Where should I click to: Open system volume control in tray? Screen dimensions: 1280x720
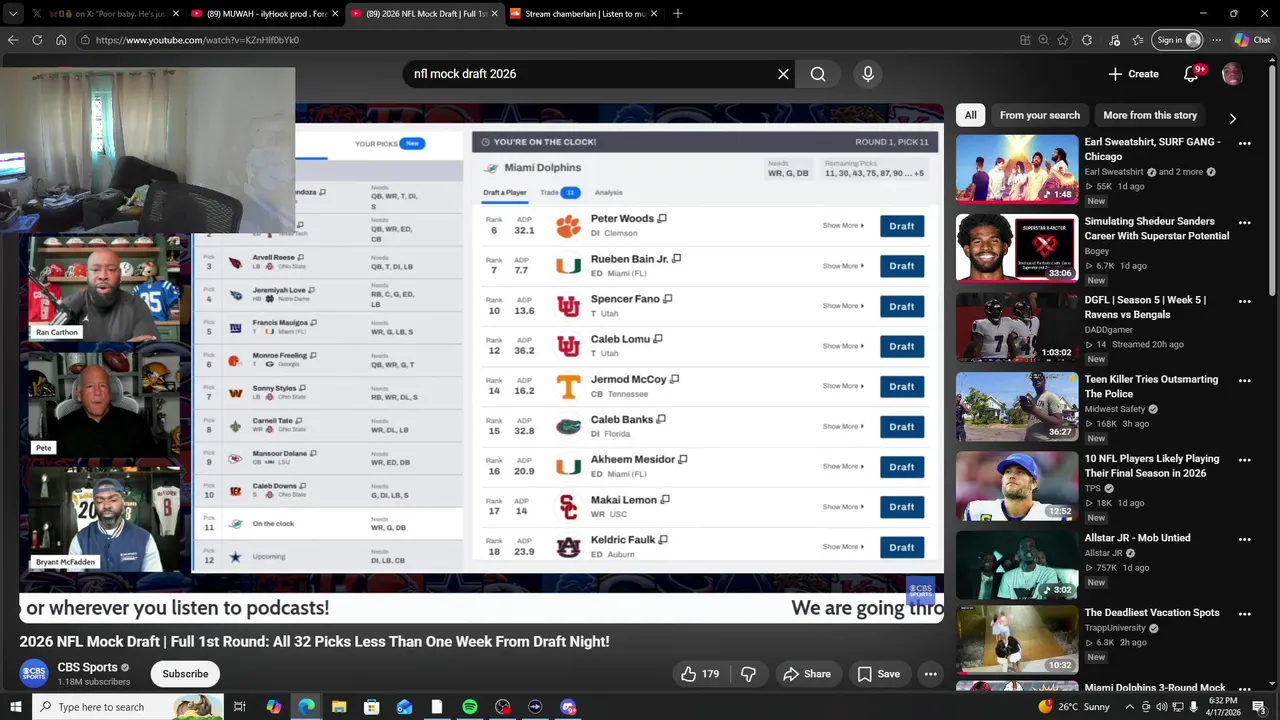tap(1162, 707)
